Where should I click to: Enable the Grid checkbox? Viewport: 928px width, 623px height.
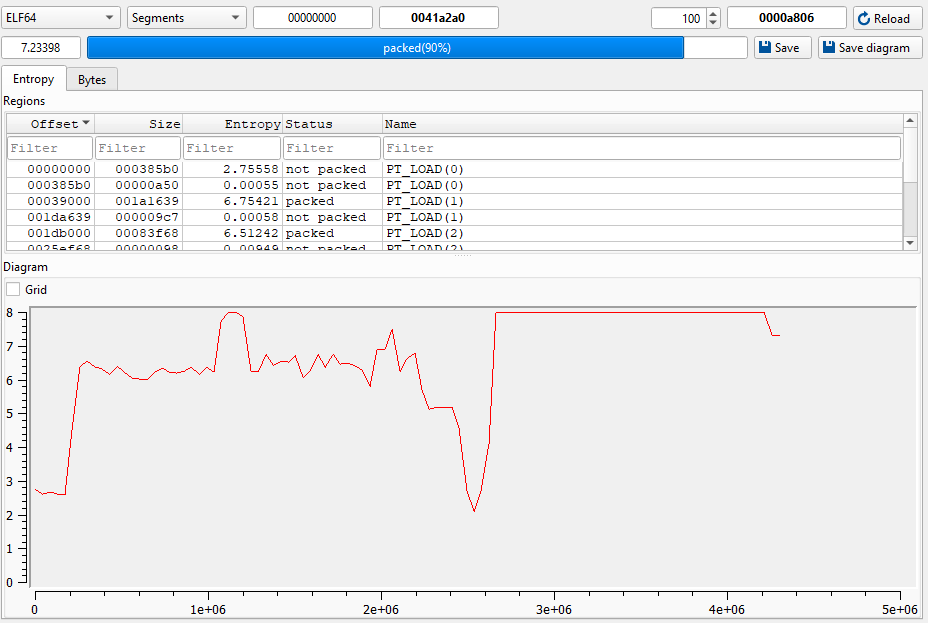point(13,290)
